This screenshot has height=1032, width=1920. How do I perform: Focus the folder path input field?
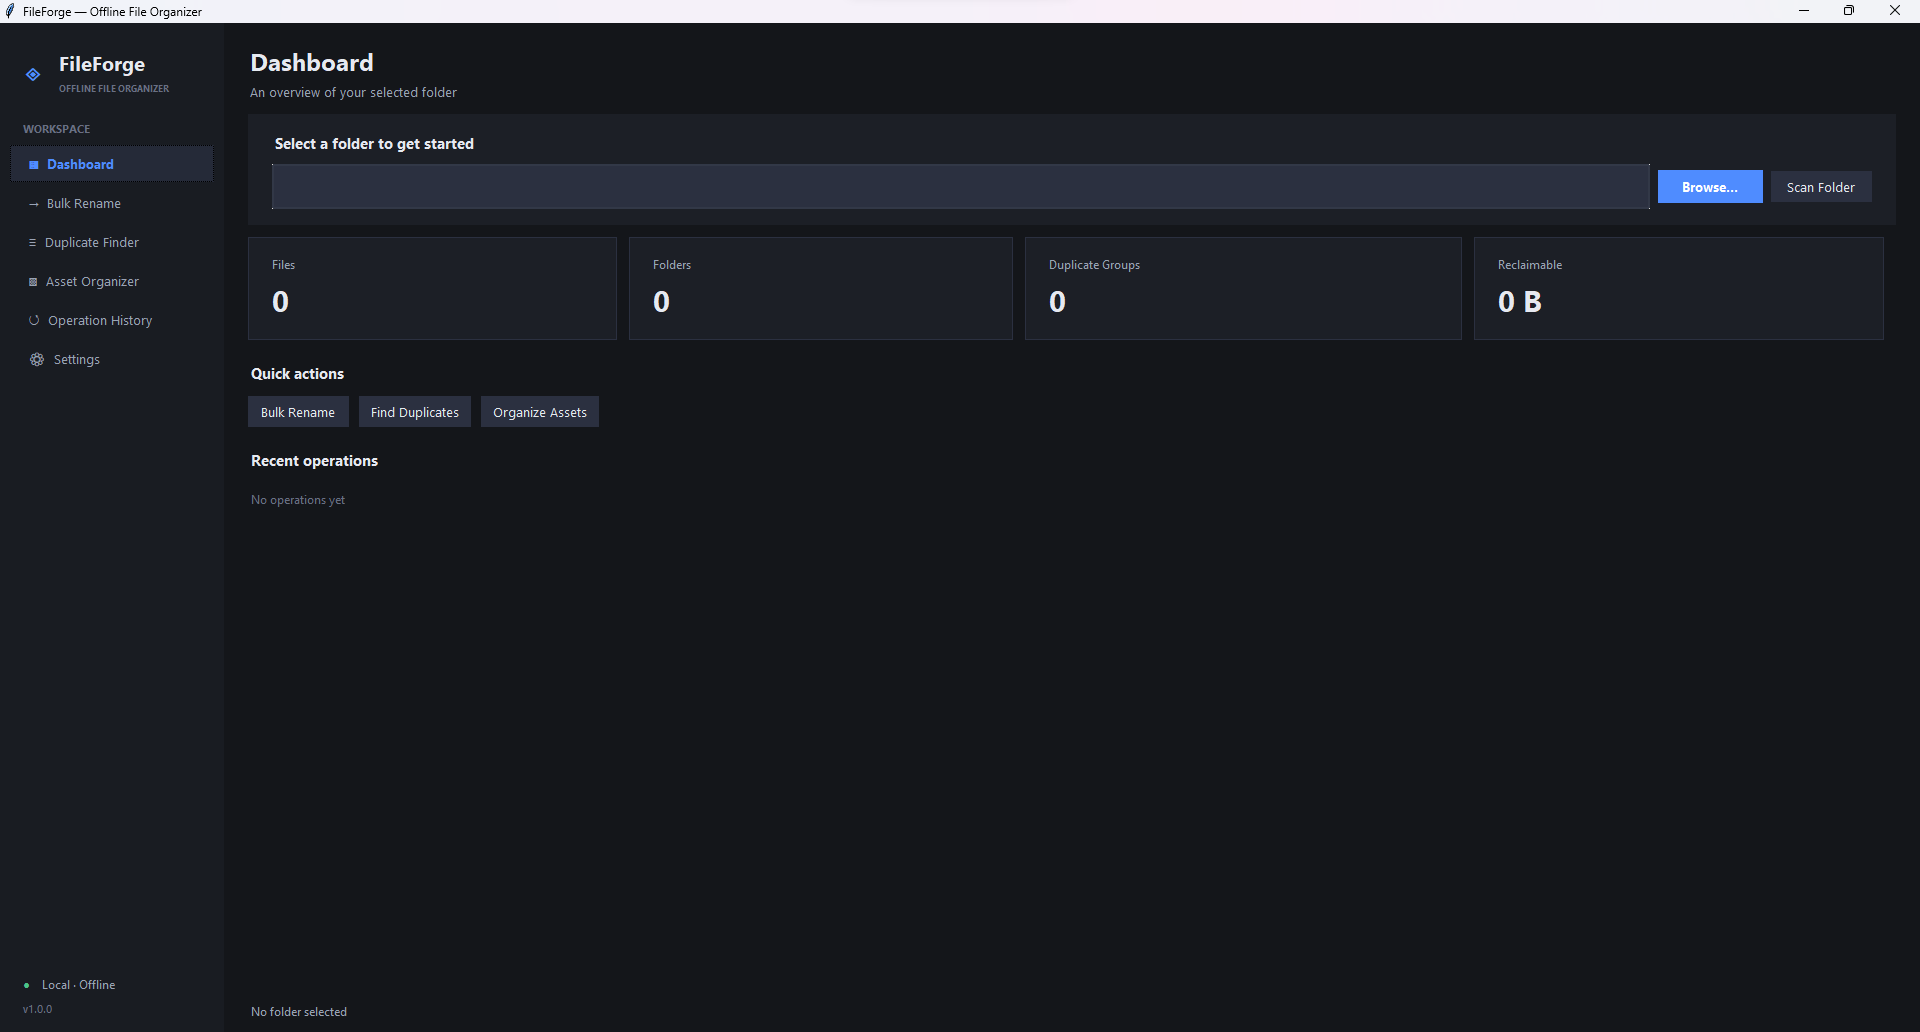coord(960,187)
